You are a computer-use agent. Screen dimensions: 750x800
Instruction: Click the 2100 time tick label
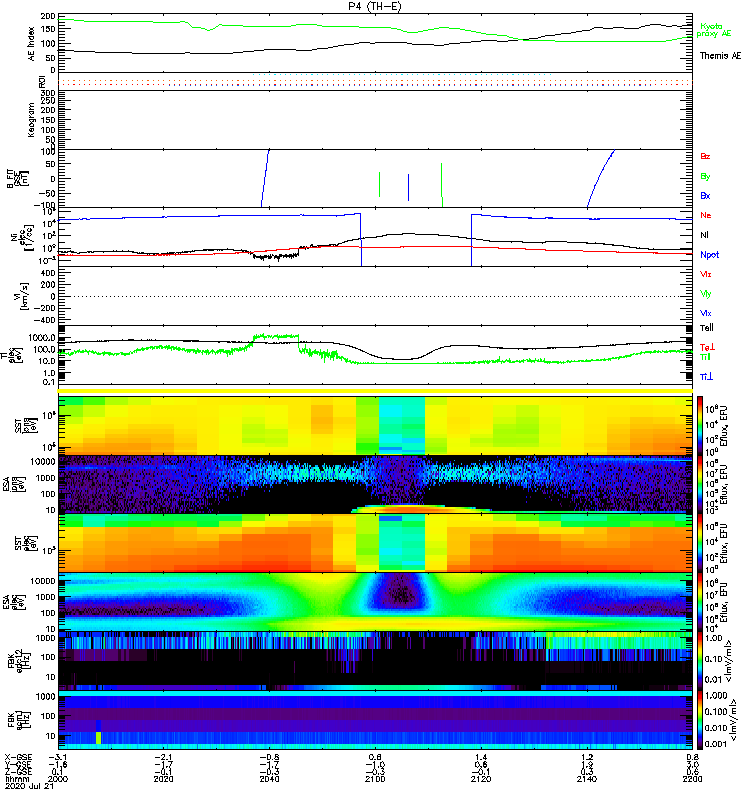pos(375,779)
